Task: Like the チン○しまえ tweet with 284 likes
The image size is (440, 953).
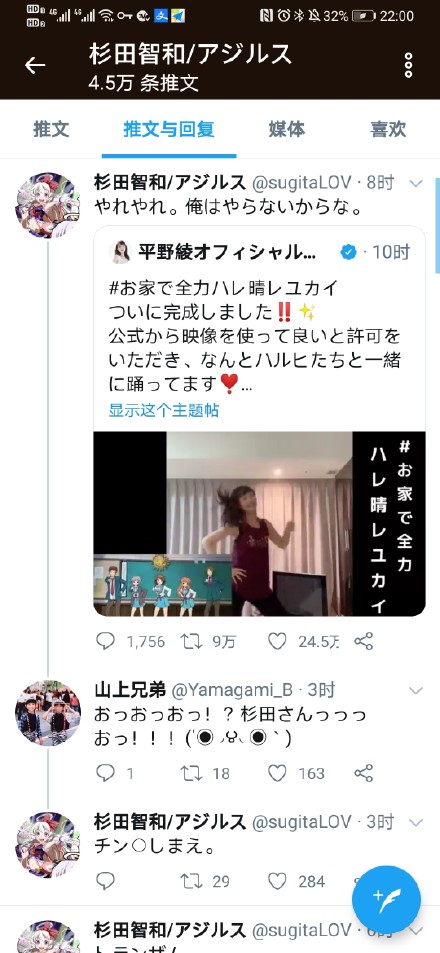Action: (277, 881)
